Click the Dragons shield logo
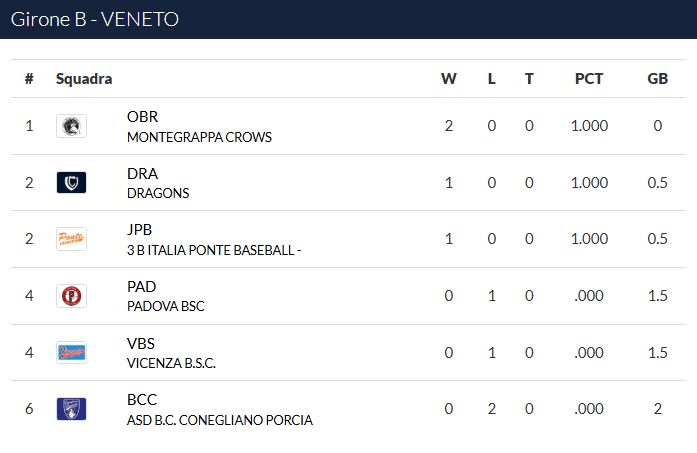Viewport: 697px width, 453px height. point(71,183)
